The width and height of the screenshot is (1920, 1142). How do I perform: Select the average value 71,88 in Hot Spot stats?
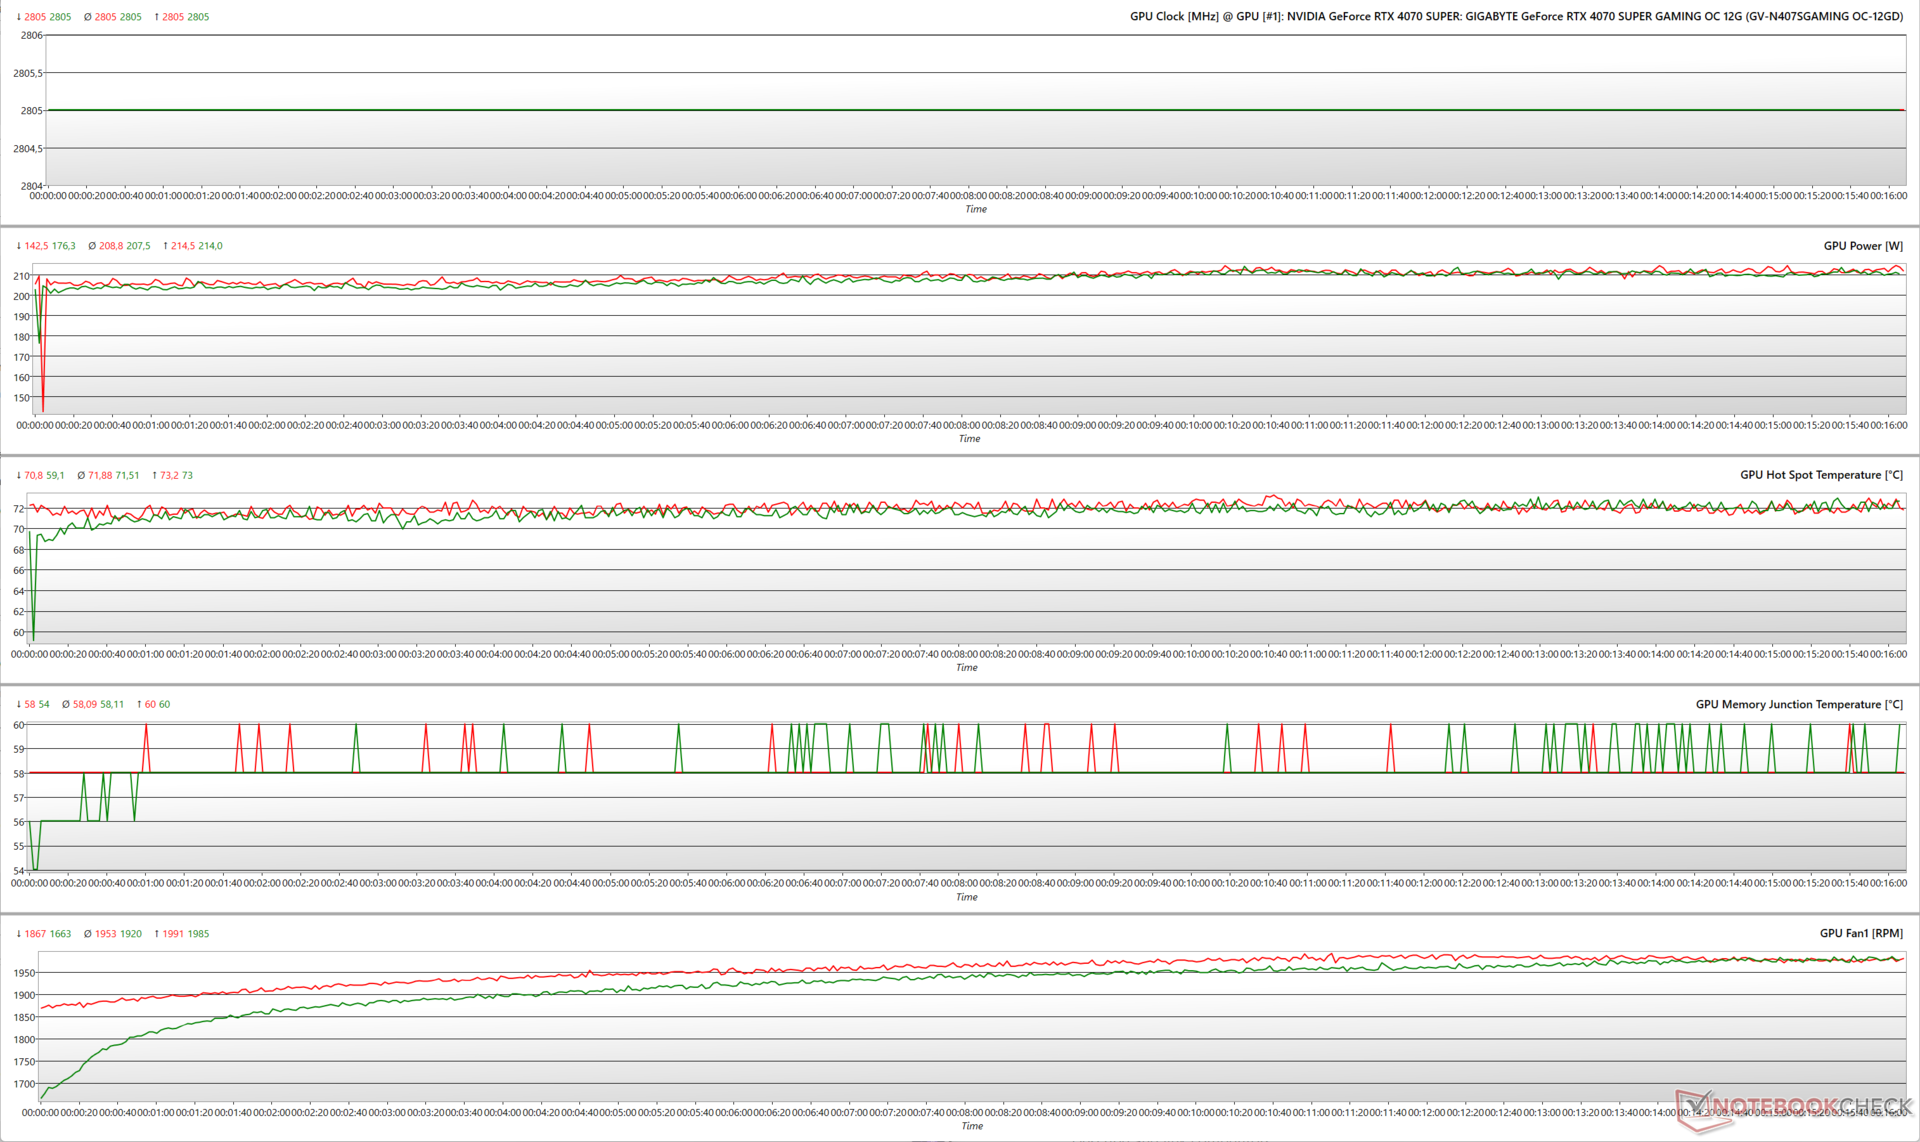(100, 476)
